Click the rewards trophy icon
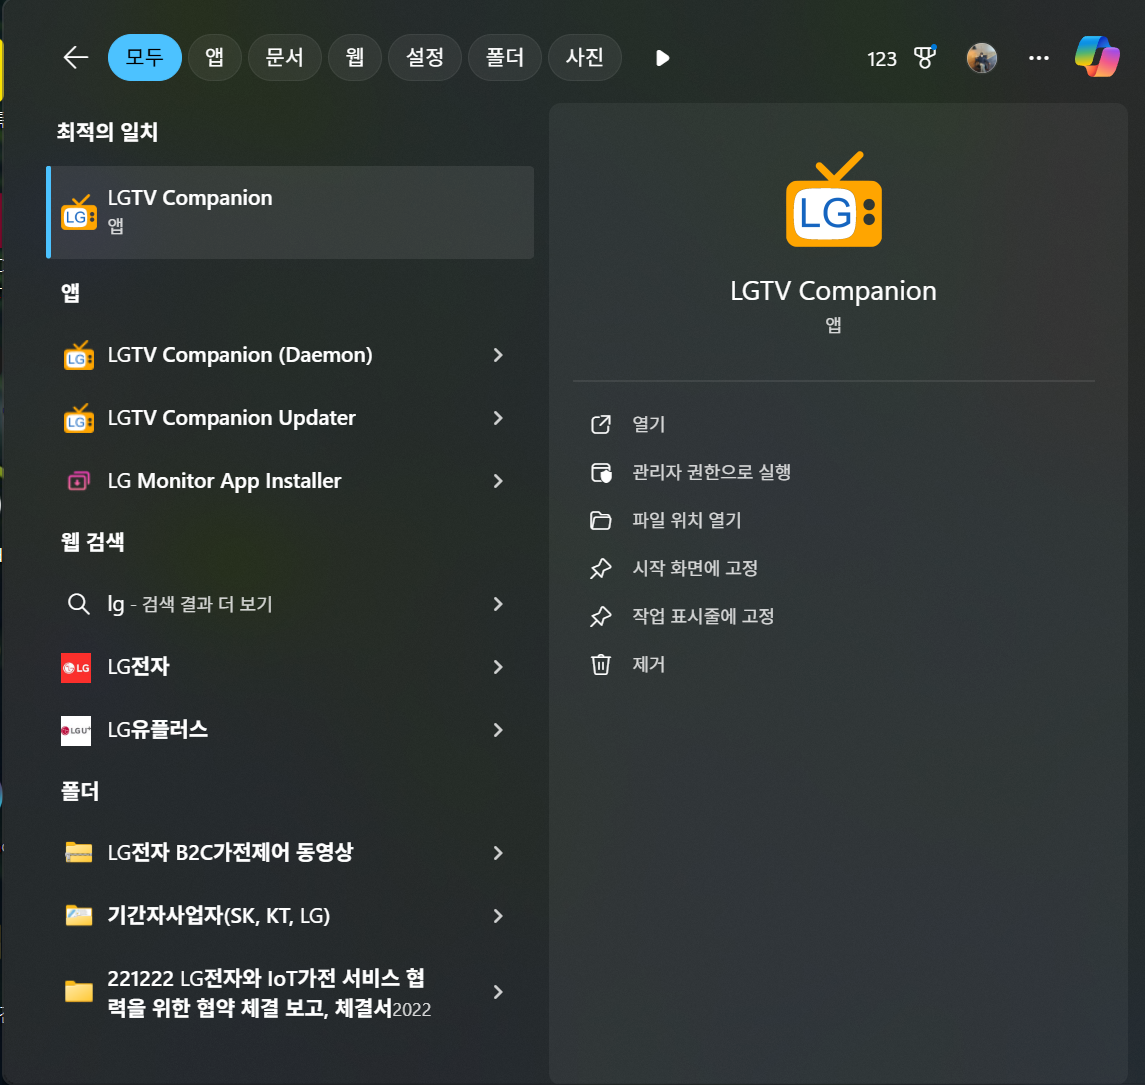This screenshot has height=1085, width=1145. (925, 57)
